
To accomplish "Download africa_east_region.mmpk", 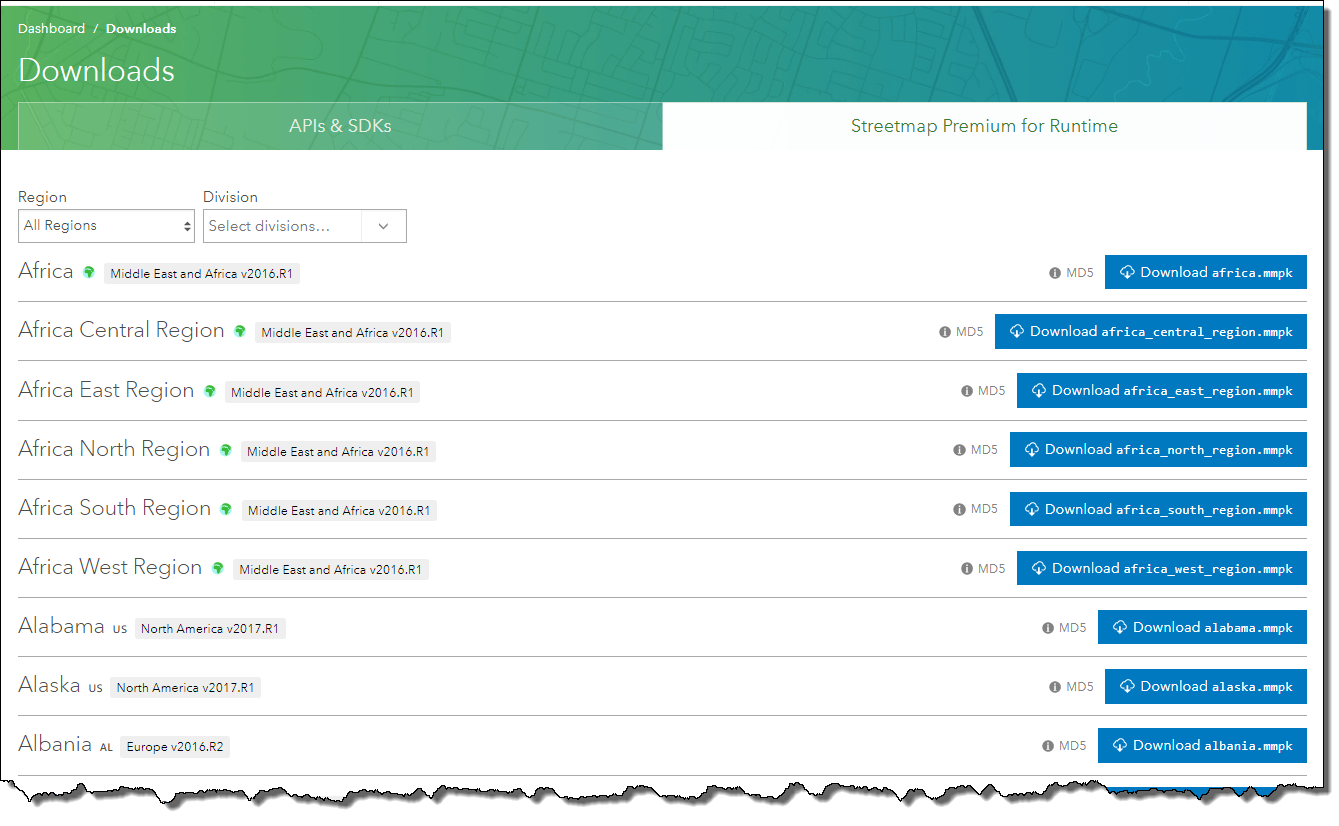I will pos(1161,390).
